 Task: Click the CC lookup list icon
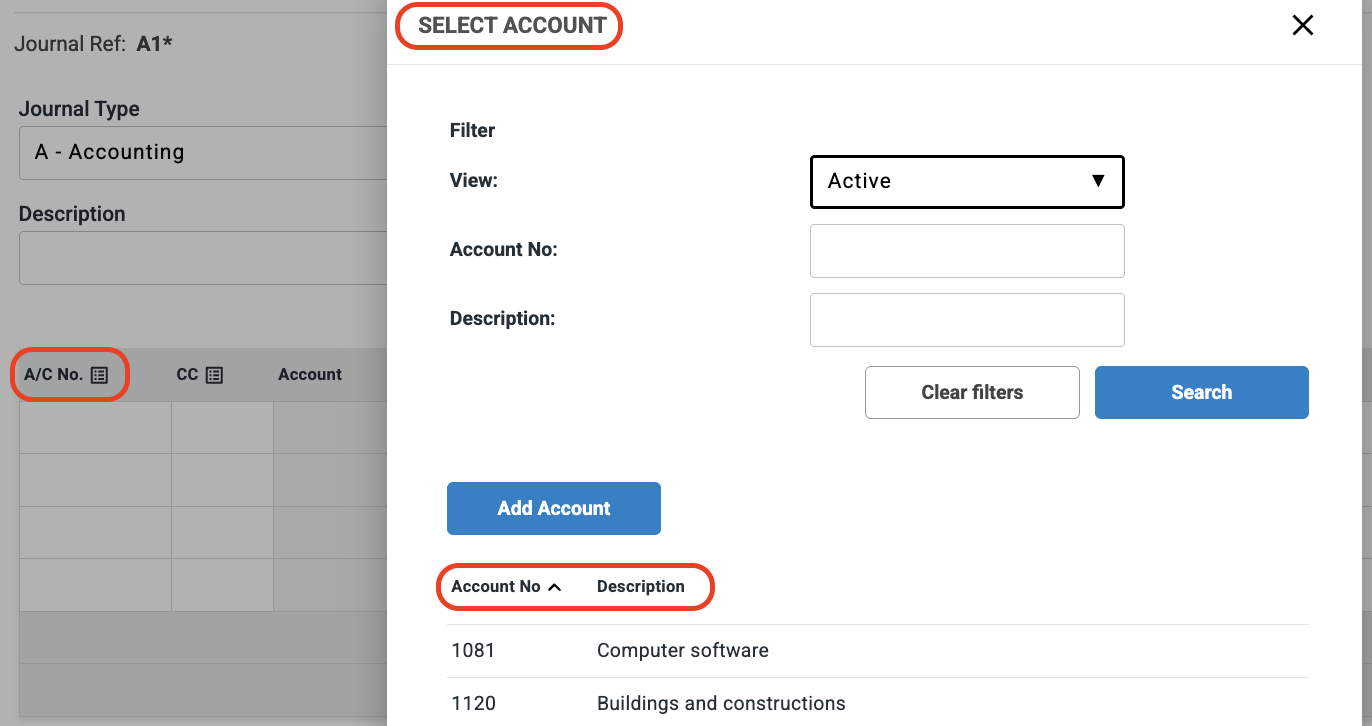point(214,375)
